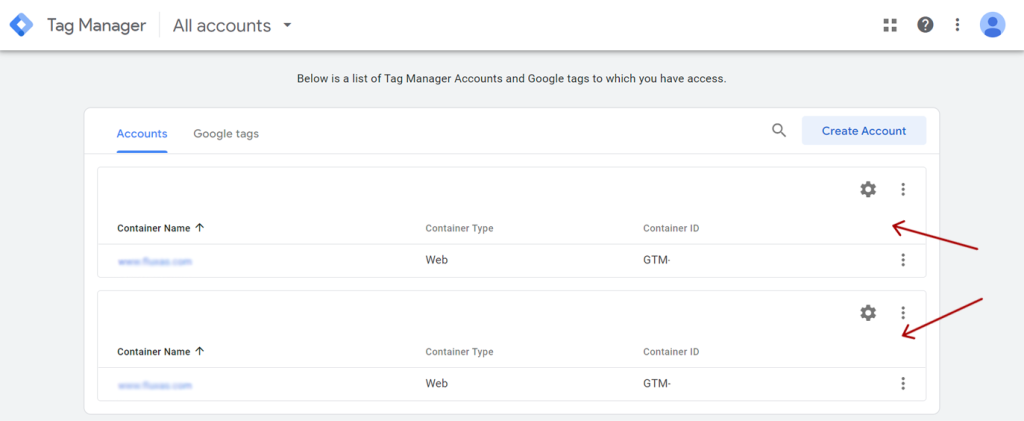Switch to the Google tags tab
This screenshot has width=1024, height=421.
tap(226, 134)
